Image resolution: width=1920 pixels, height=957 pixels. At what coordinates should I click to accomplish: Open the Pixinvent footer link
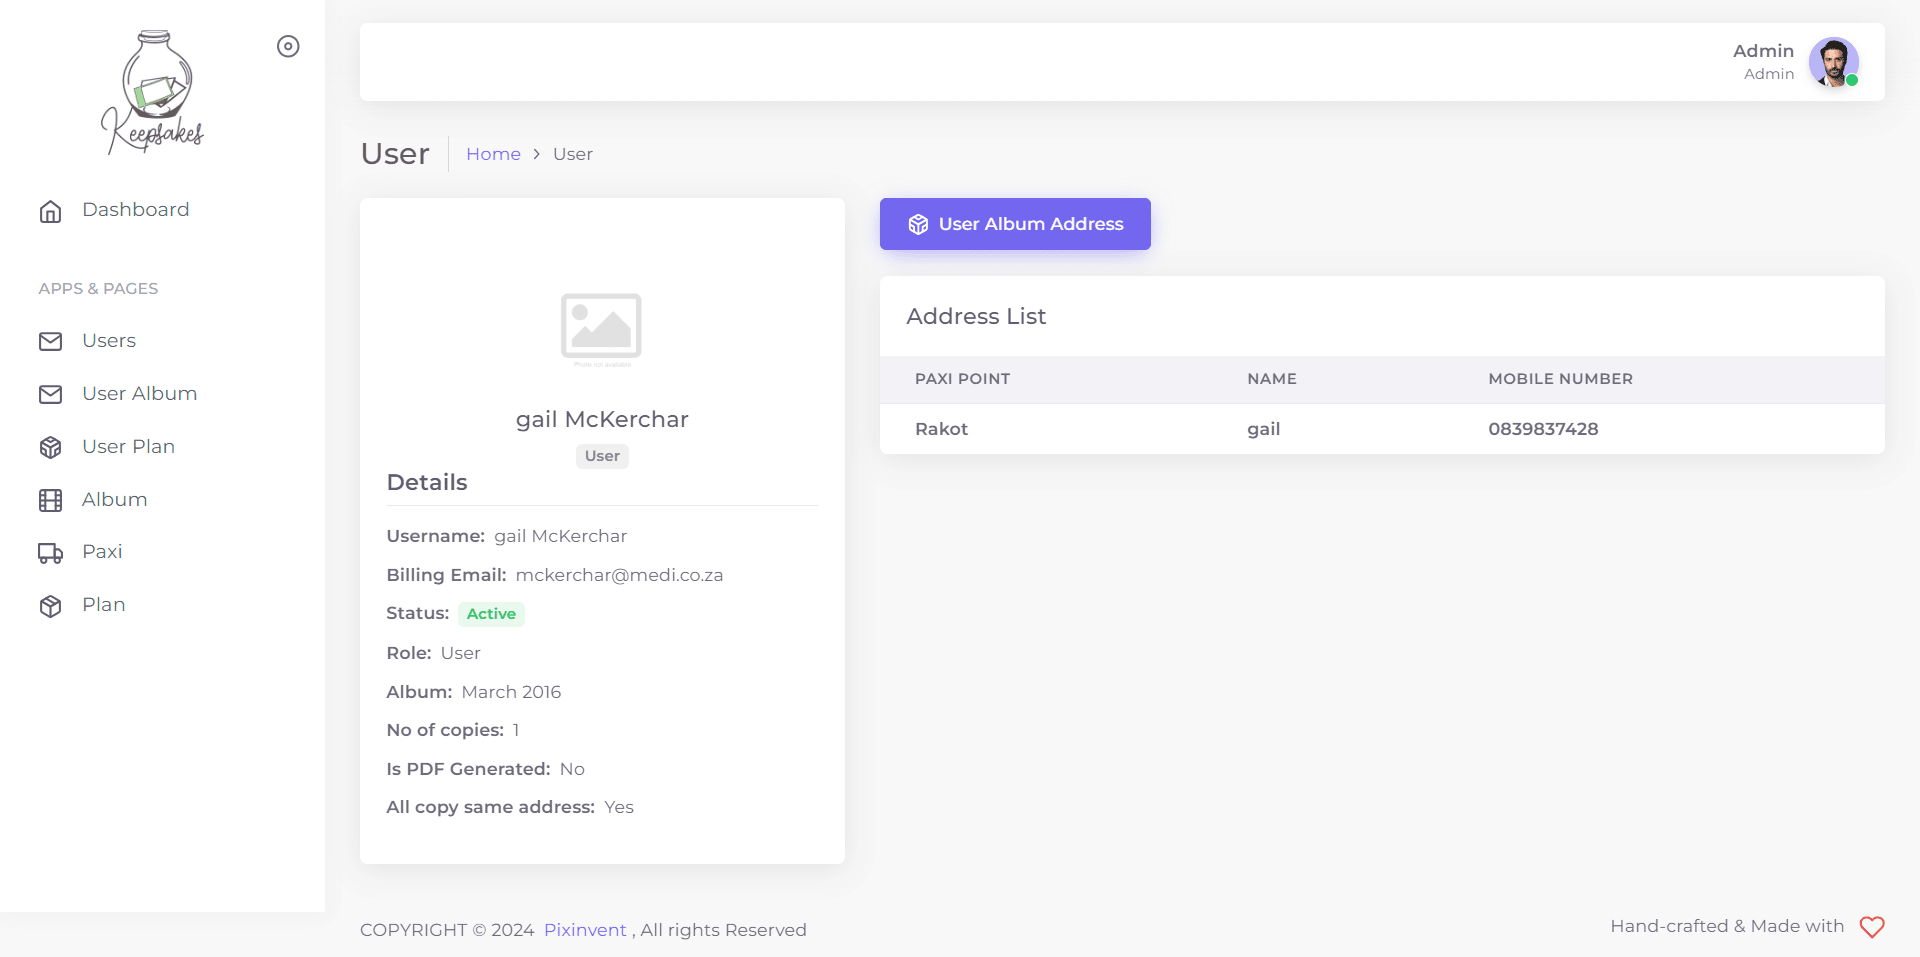coord(585,930)
